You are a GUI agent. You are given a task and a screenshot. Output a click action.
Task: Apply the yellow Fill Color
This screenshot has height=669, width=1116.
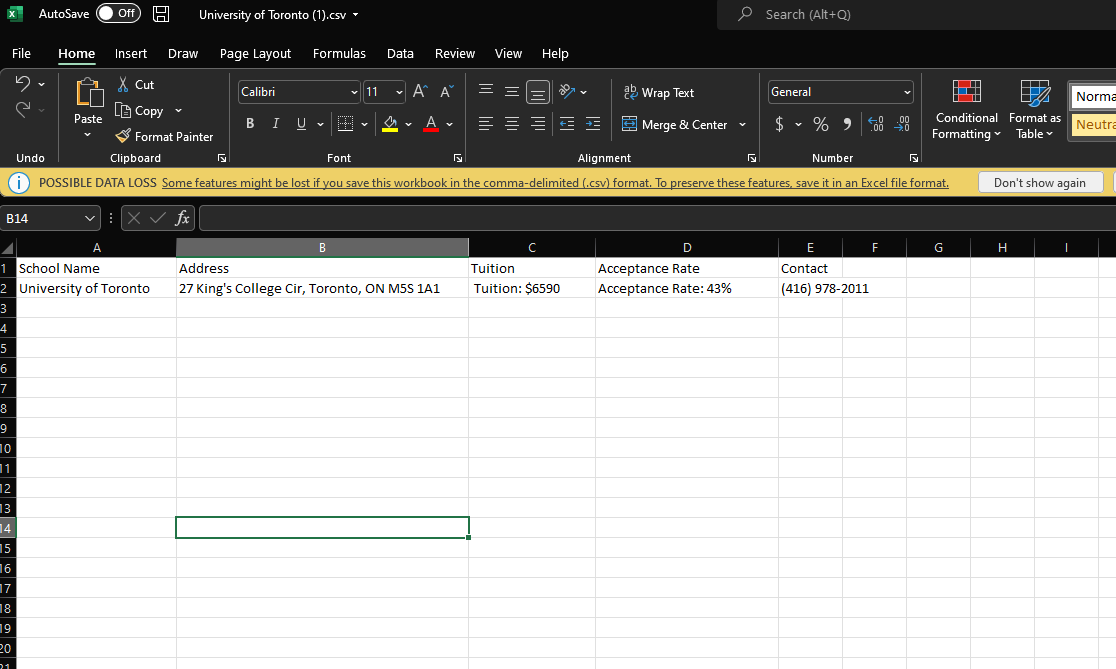point(390,124)
